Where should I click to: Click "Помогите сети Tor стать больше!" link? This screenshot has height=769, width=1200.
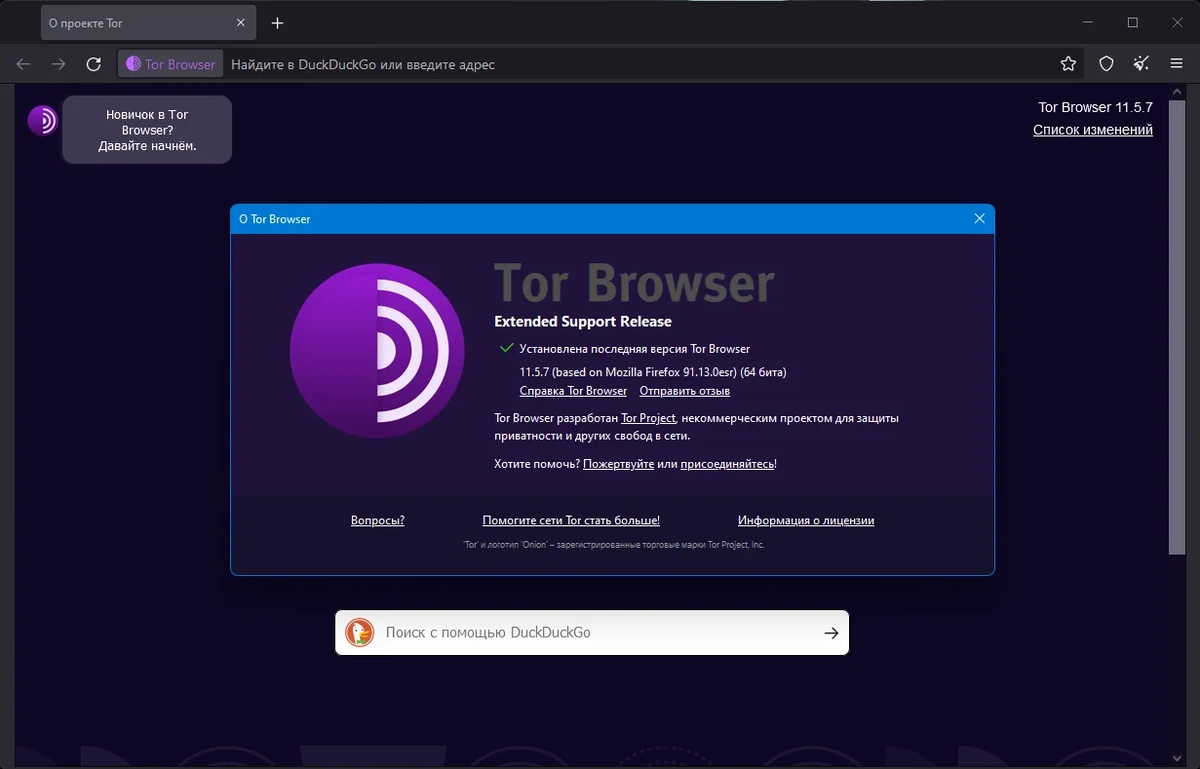point(571,520)
